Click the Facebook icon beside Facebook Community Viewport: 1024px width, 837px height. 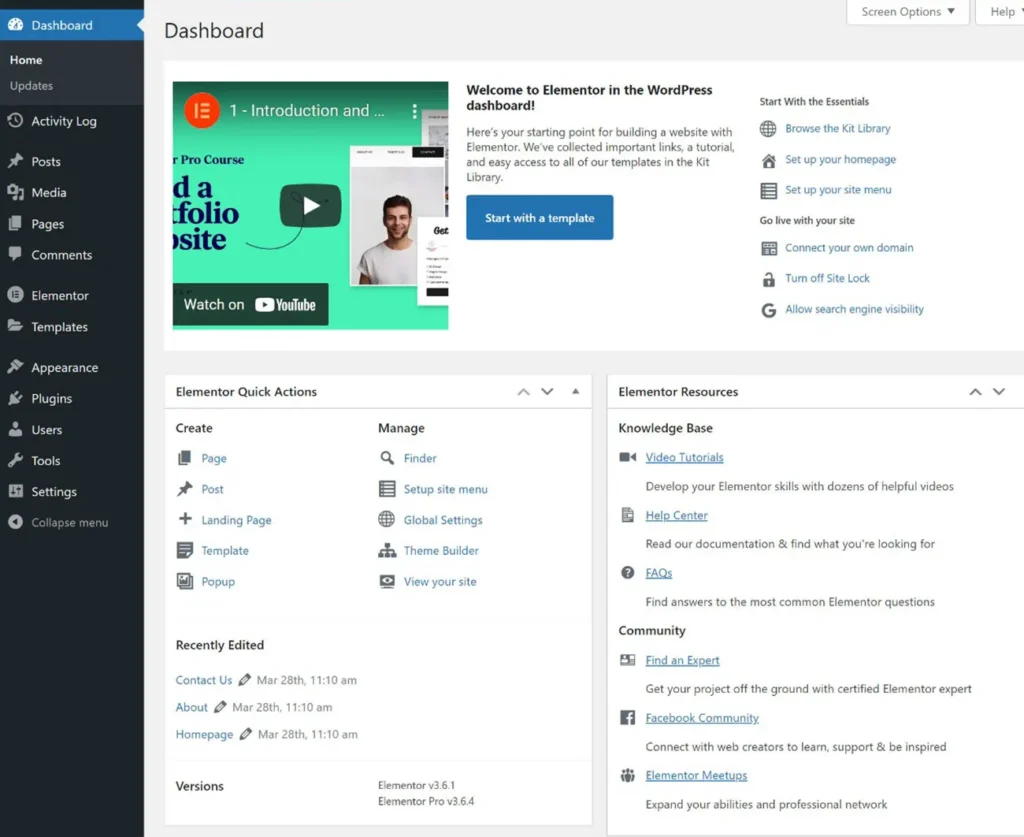tap(628, 718)
